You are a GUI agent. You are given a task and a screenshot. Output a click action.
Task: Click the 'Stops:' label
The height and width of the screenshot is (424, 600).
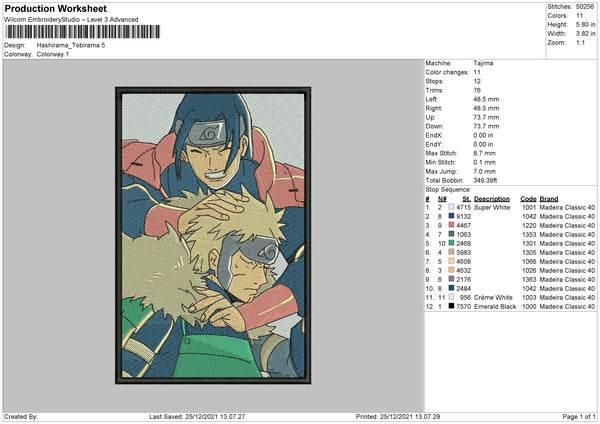pyautogui.click(x=435, y=81)
